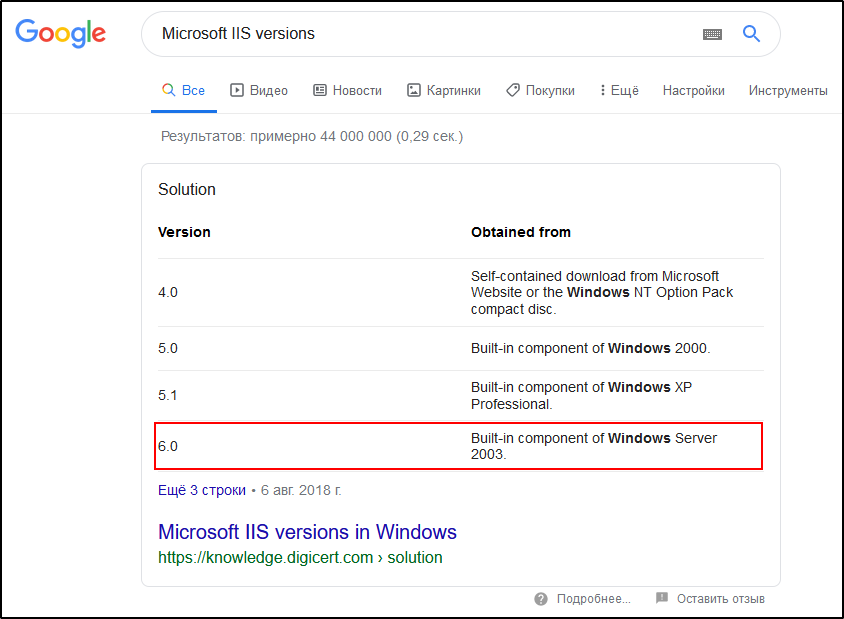The width and height of the screenshot is (844, 619).
Task: Click the question mark help icon
Action: click(541, 599)
